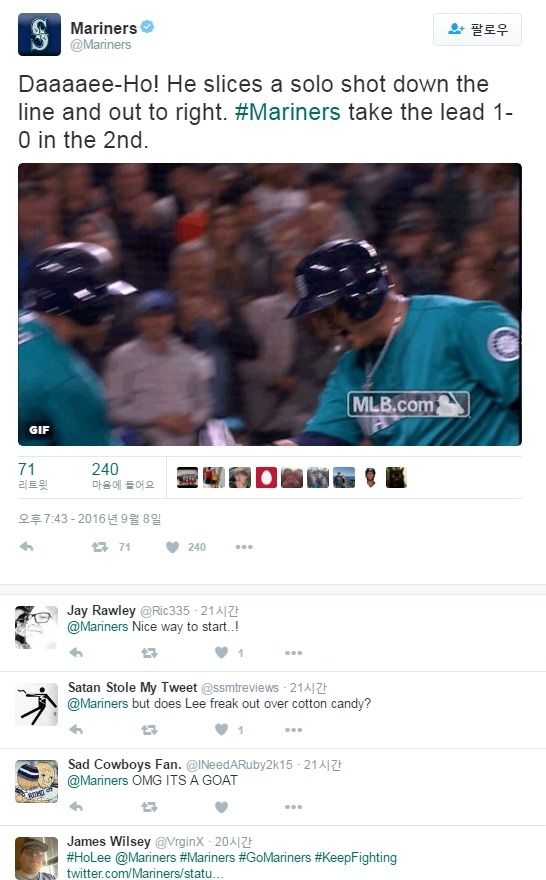The height and width of the screenshot is (880, 546).
Task: Like the Sad Cowboys Fan reply
Action: pyautogui.click(x=222, y=806)
